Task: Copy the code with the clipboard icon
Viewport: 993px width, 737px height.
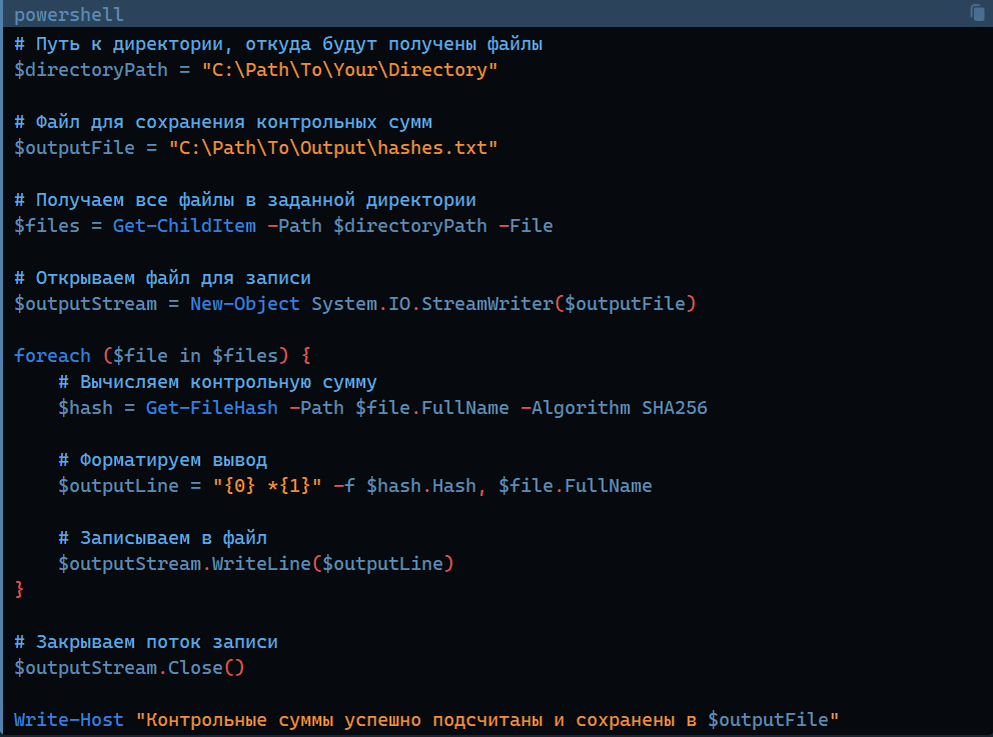Action: click(x=977, y=13)
